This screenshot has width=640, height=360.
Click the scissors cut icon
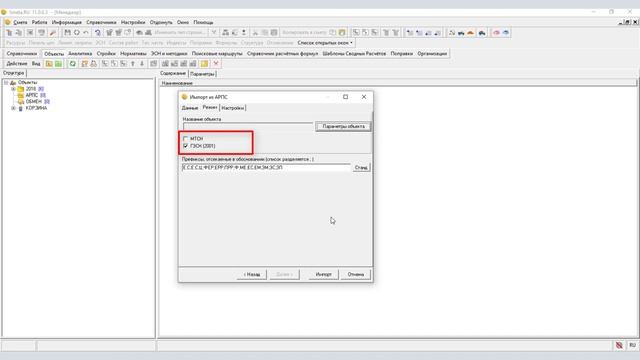pyautogui.click(x=255, y=33)
